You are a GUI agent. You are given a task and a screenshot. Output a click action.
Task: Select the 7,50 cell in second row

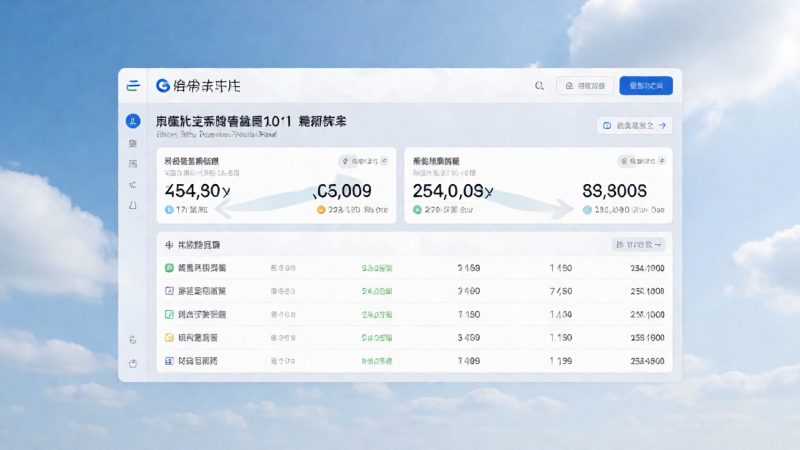(x=561, y=291)
